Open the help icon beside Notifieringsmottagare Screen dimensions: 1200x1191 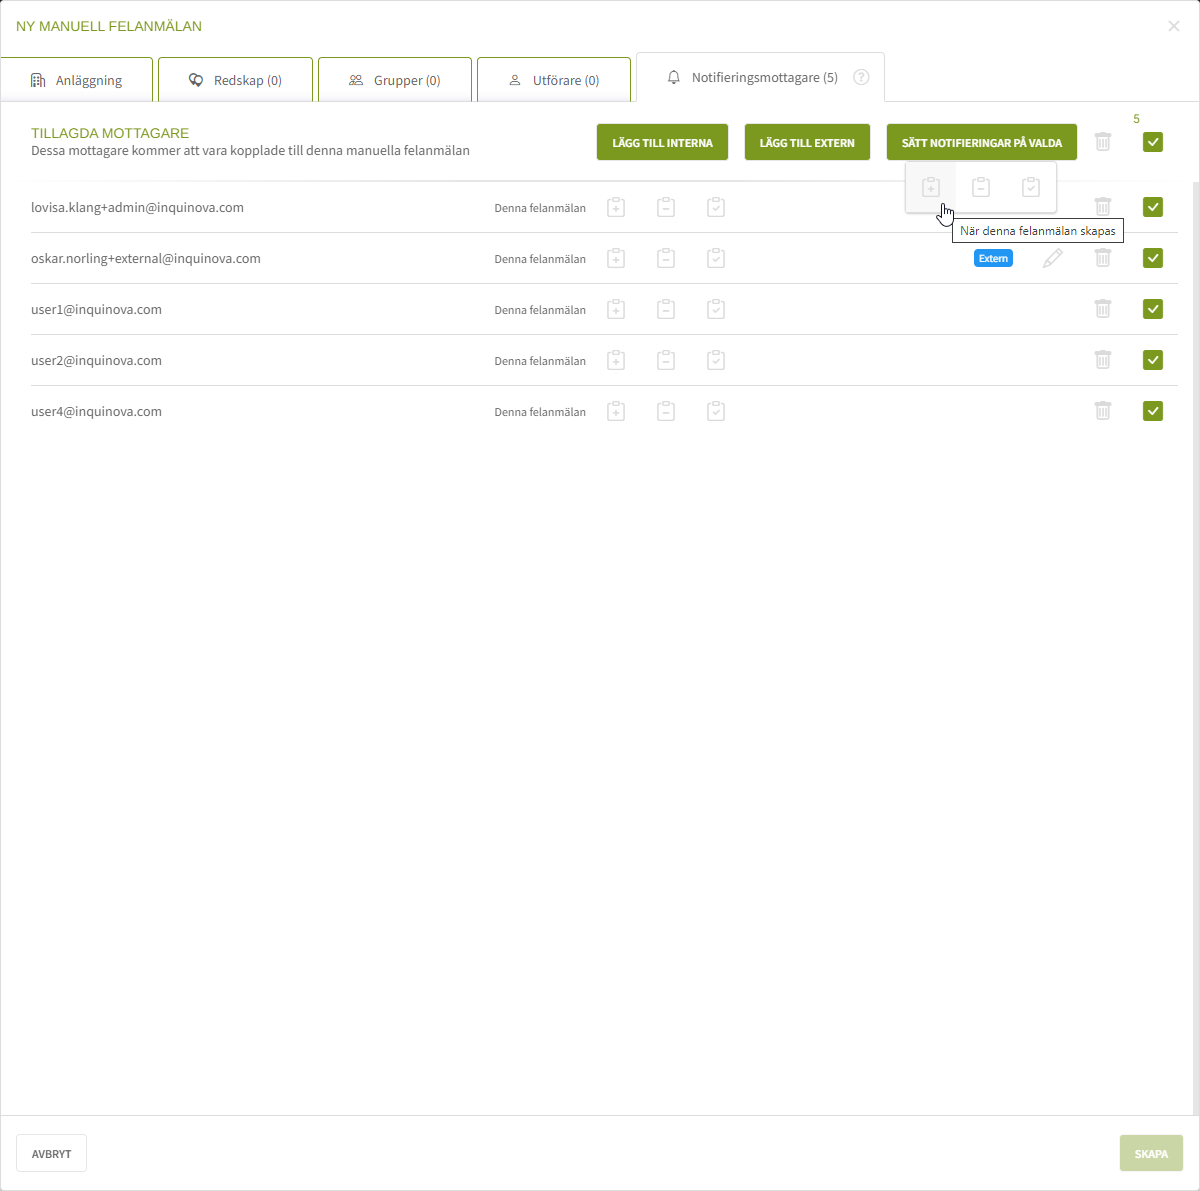pos(861,78)
